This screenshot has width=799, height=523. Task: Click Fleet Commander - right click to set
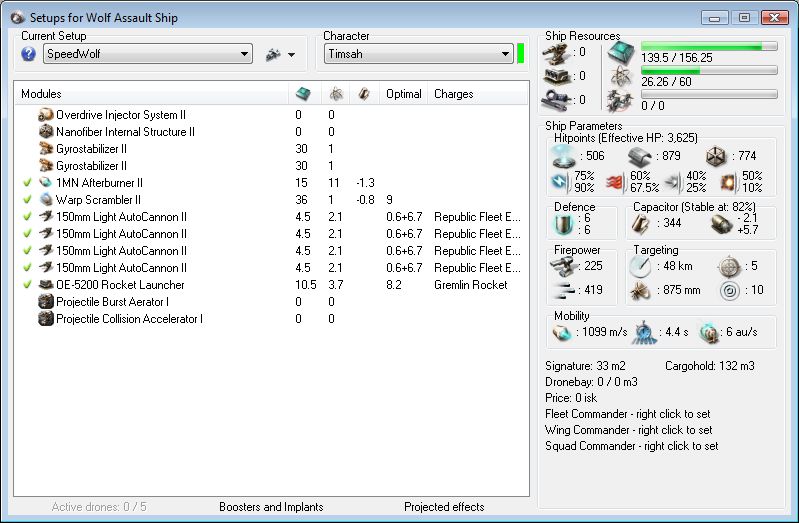tap(628, 414)
